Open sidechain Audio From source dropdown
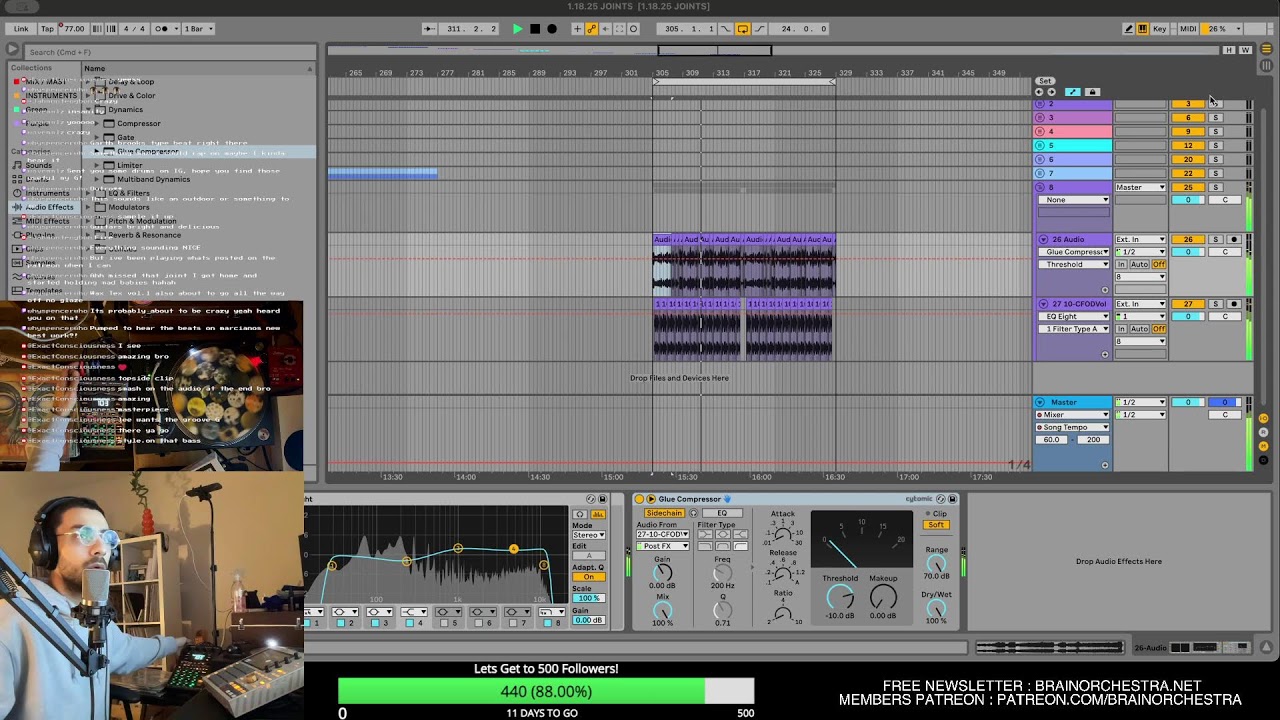This screenshot has width=1280, height=720. (x=663, y=534)
